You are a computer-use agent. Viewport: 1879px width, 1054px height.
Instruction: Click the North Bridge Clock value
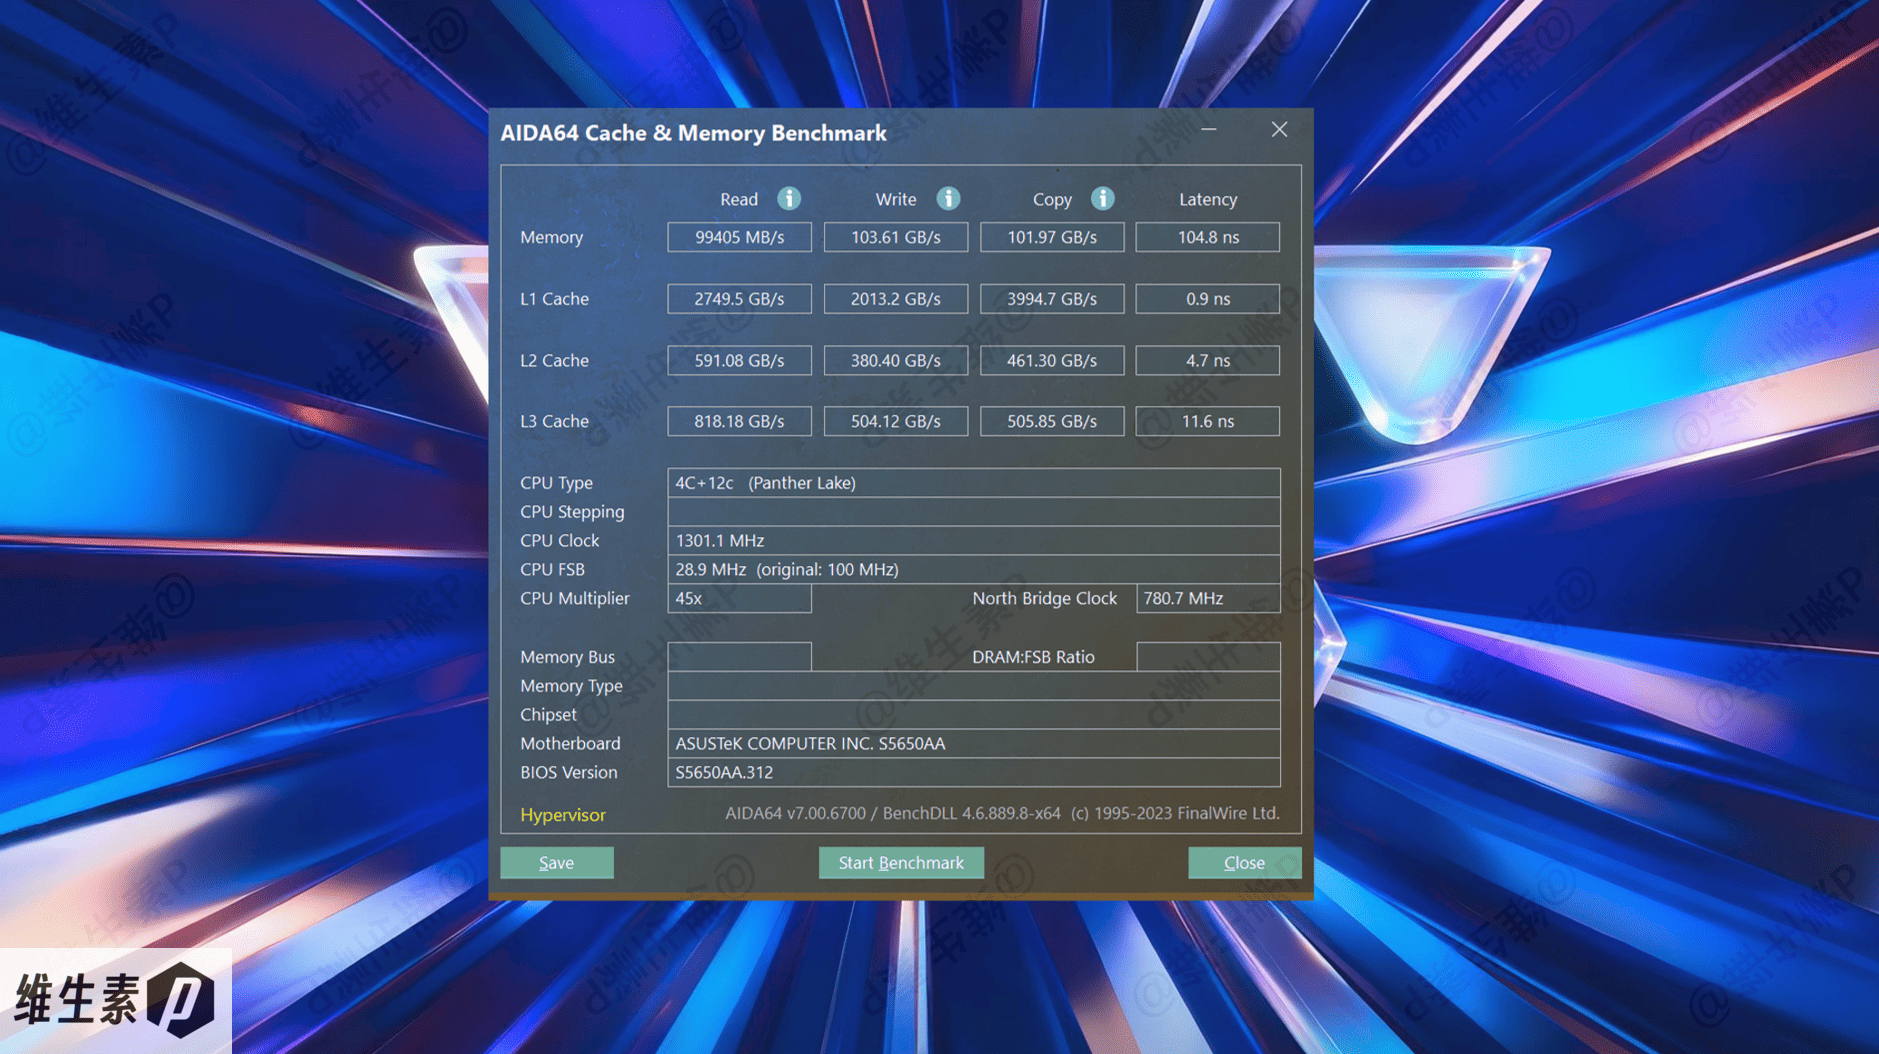[x=1207, y=598]
